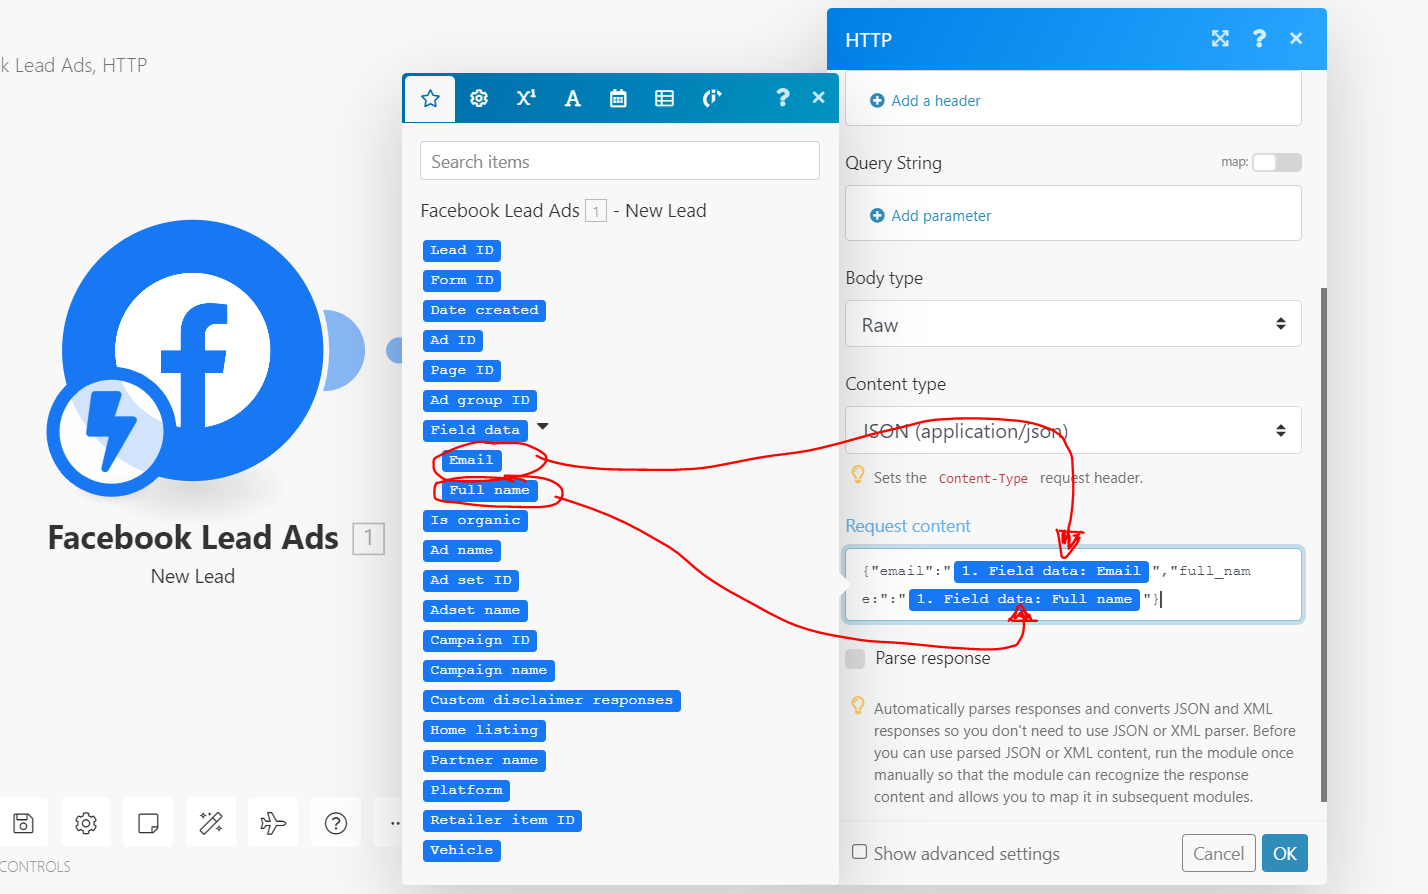Open more options ellipsis in bottom toolbar

coord(394,823)
